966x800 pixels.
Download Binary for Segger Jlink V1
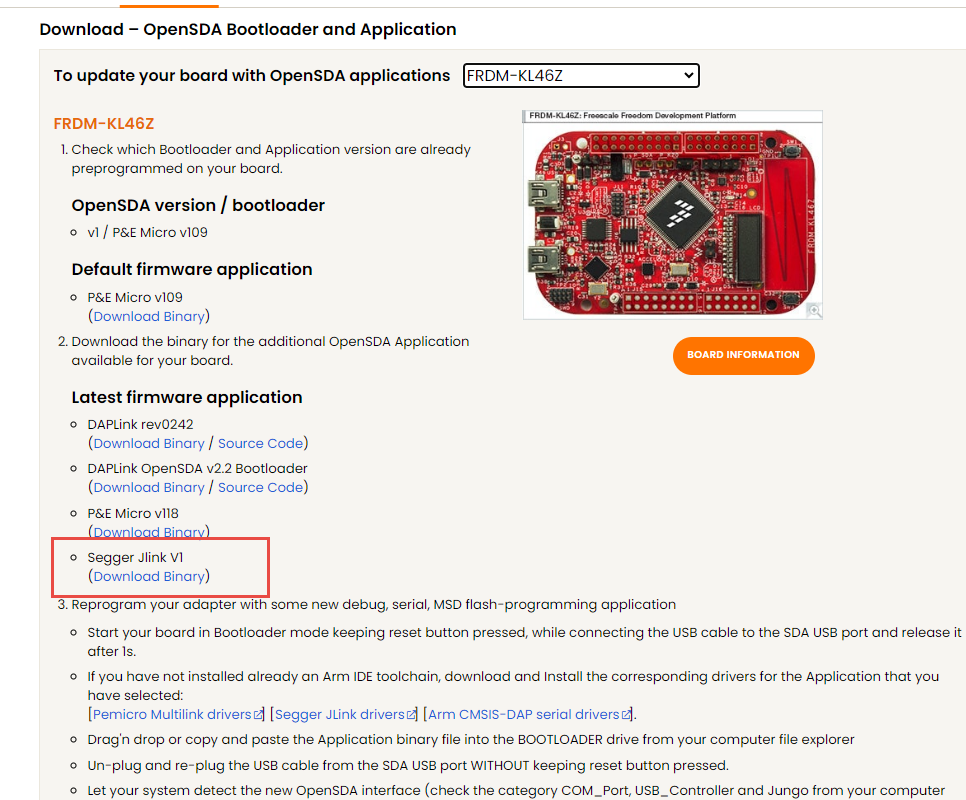[x=149, y=576]
